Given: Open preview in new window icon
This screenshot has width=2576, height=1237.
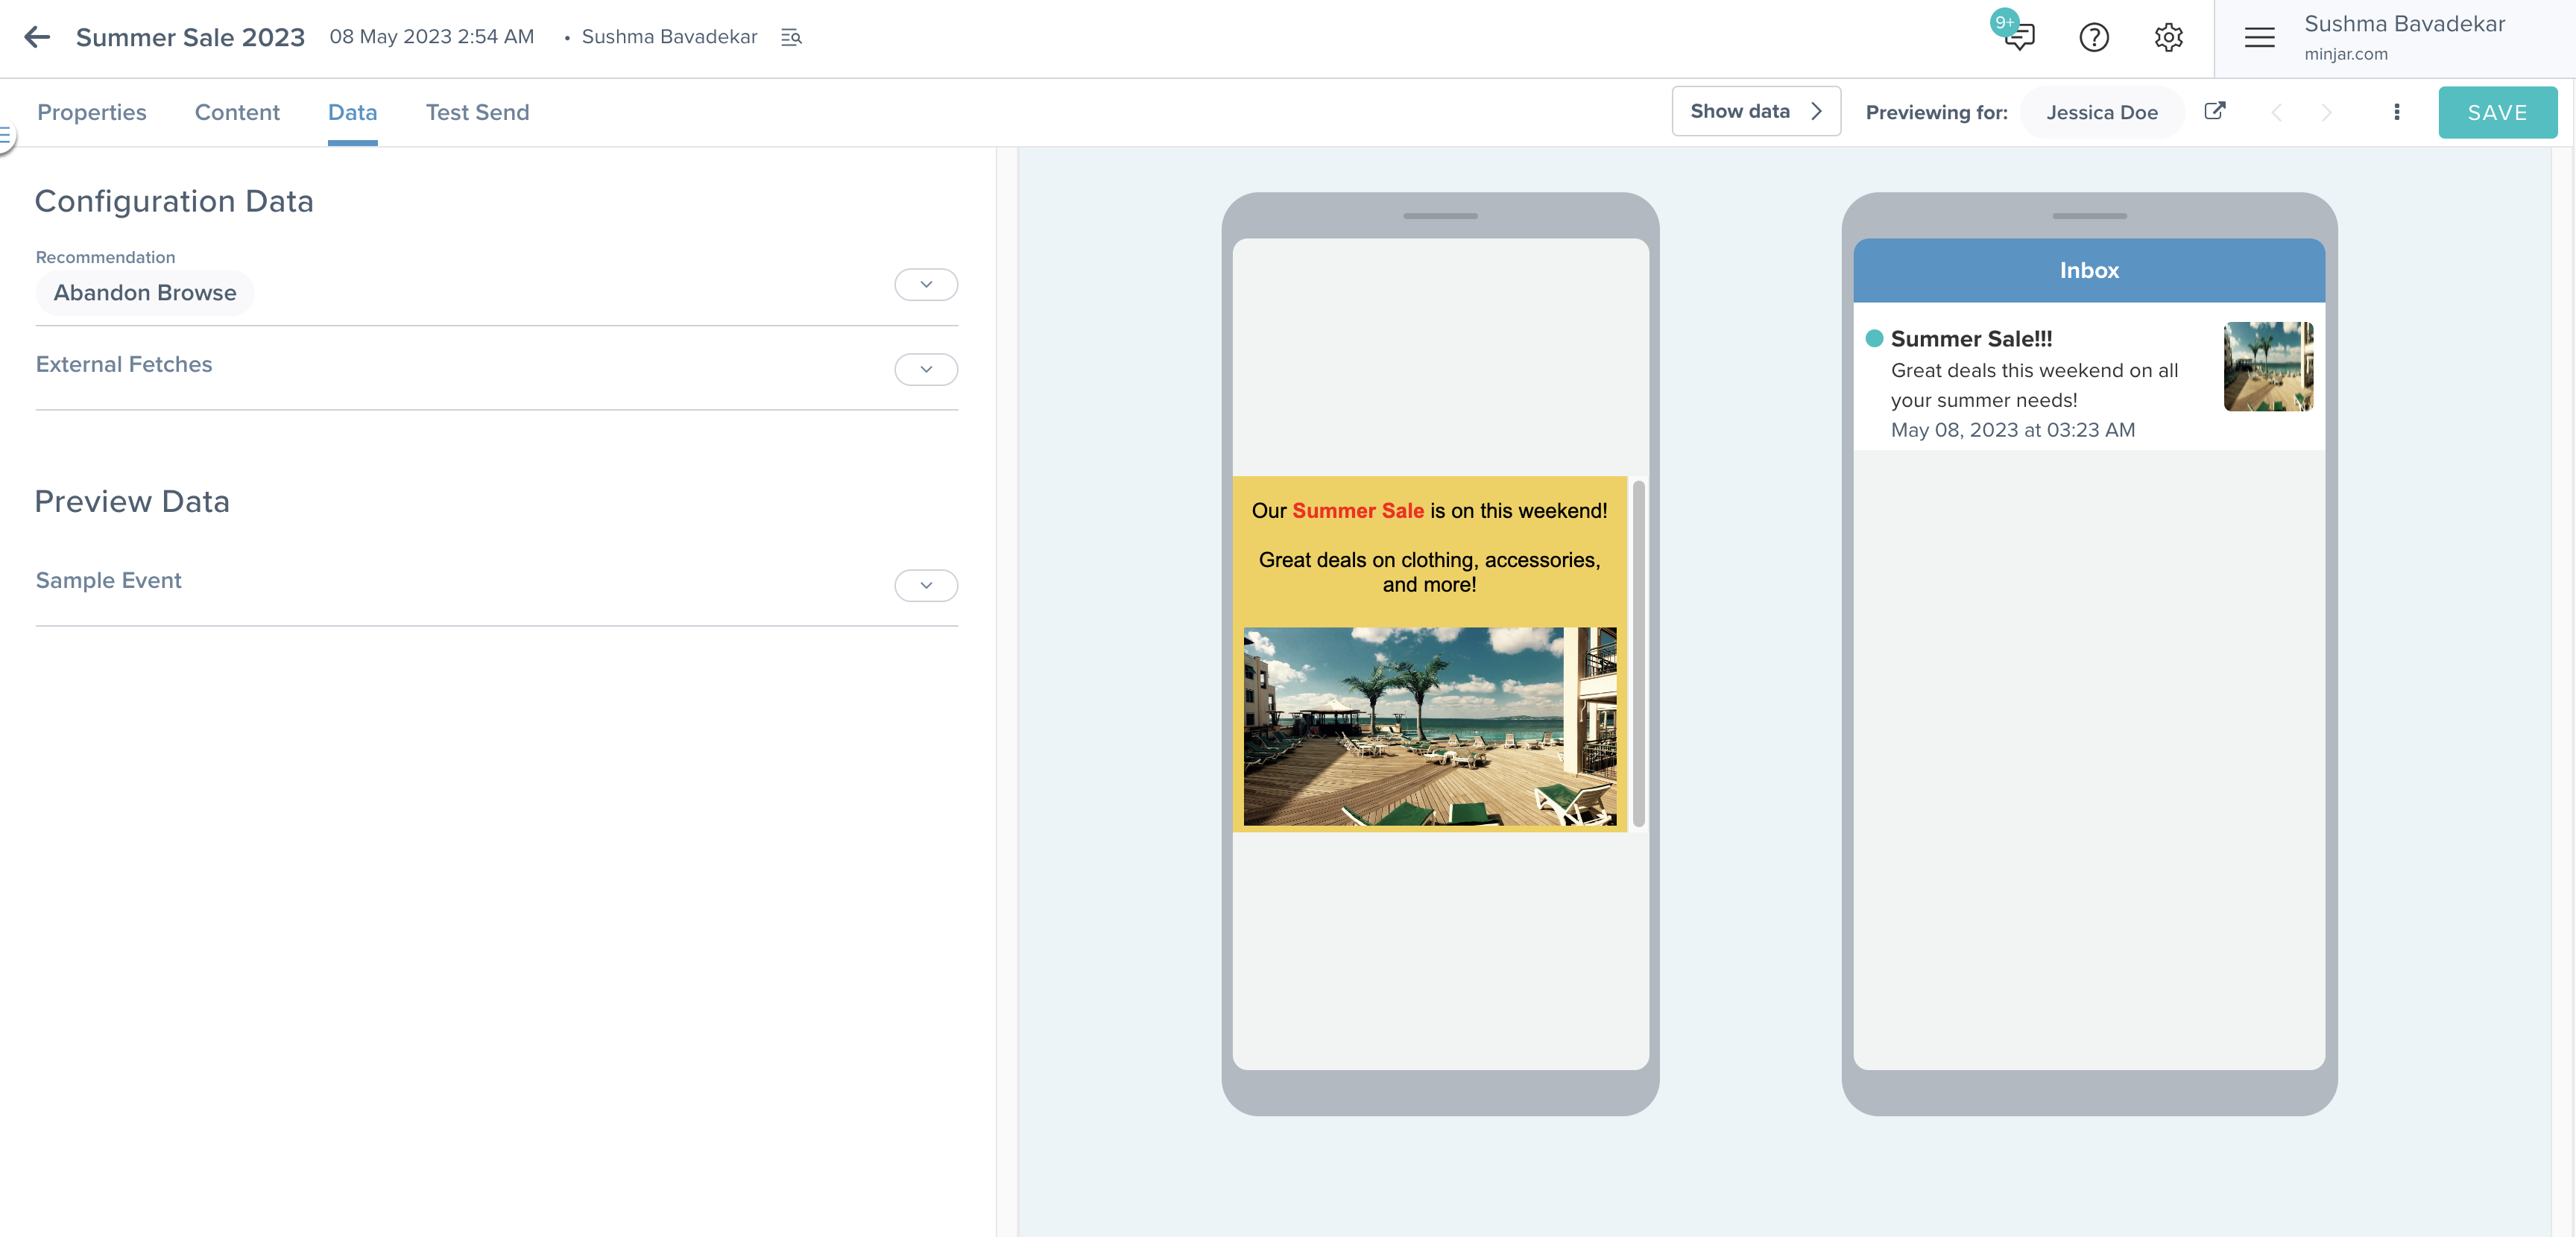Looking at the screenshot, I should tap(2214, 111).
